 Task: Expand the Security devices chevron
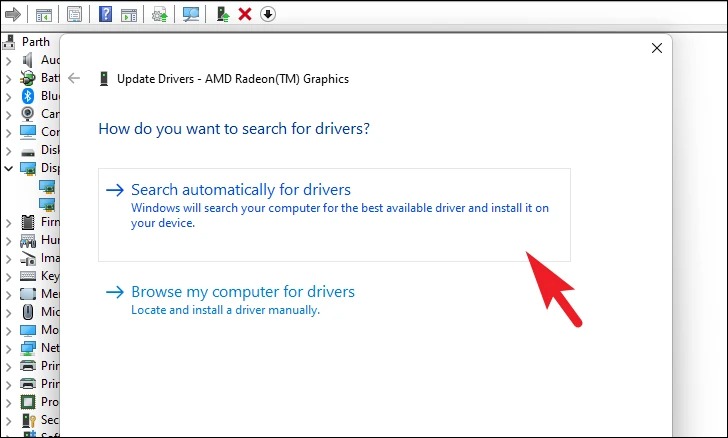(8, 420)
